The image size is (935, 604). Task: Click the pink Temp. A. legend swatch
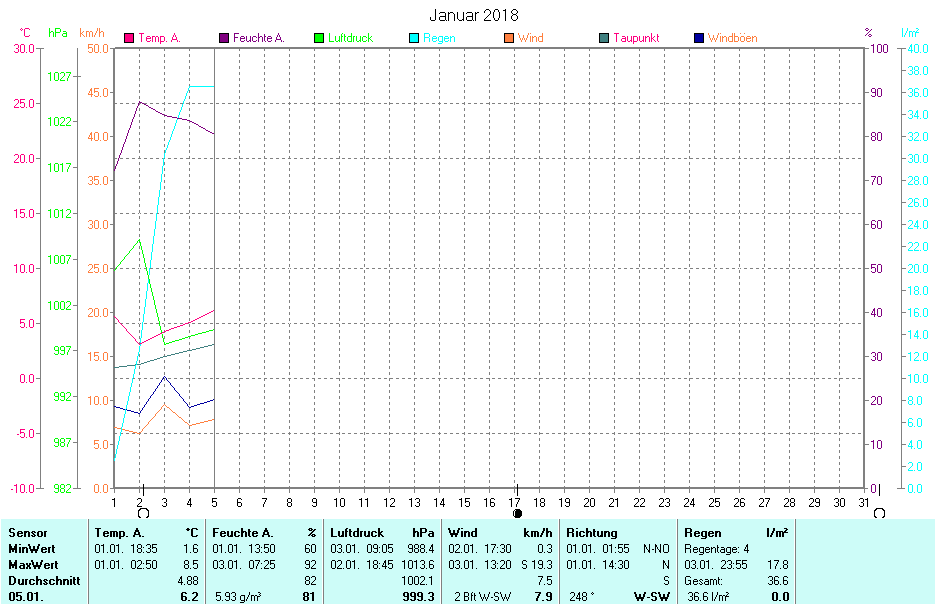[130, 38]
